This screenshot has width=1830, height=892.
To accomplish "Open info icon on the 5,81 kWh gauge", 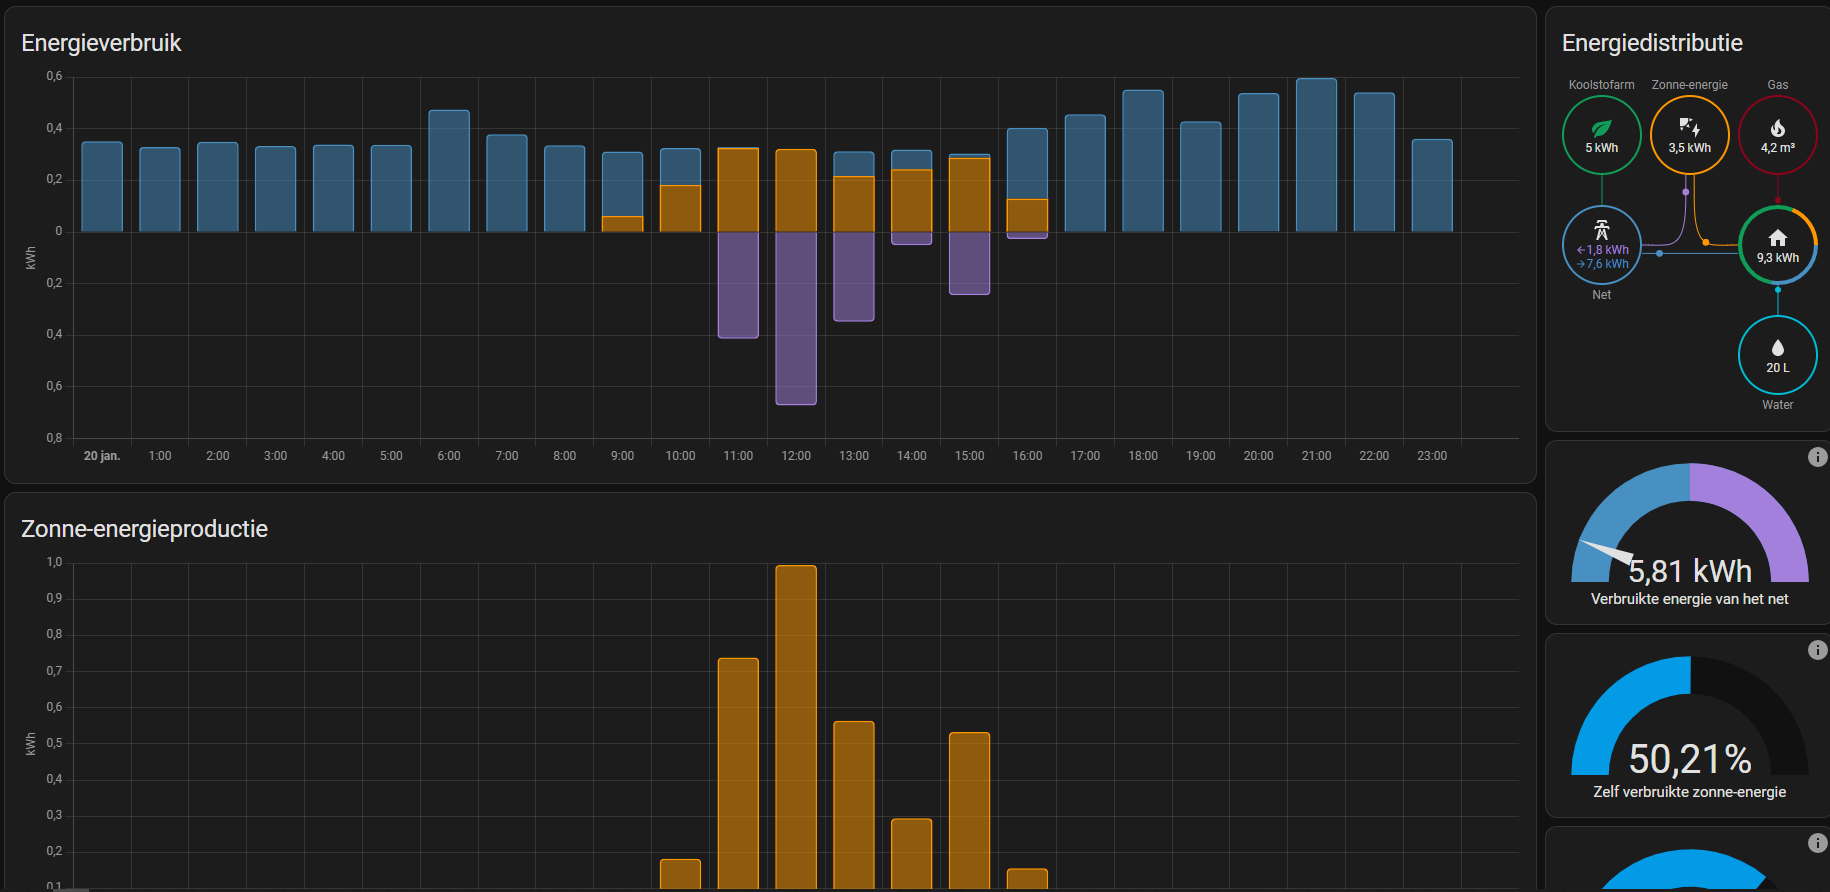I will 1817,457.
